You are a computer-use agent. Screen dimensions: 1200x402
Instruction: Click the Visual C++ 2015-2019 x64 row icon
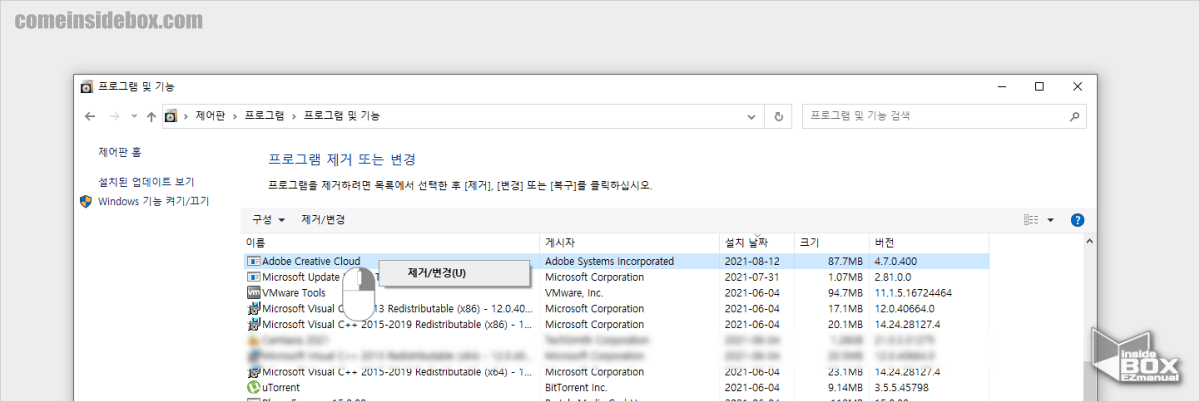tap(253, 372)
